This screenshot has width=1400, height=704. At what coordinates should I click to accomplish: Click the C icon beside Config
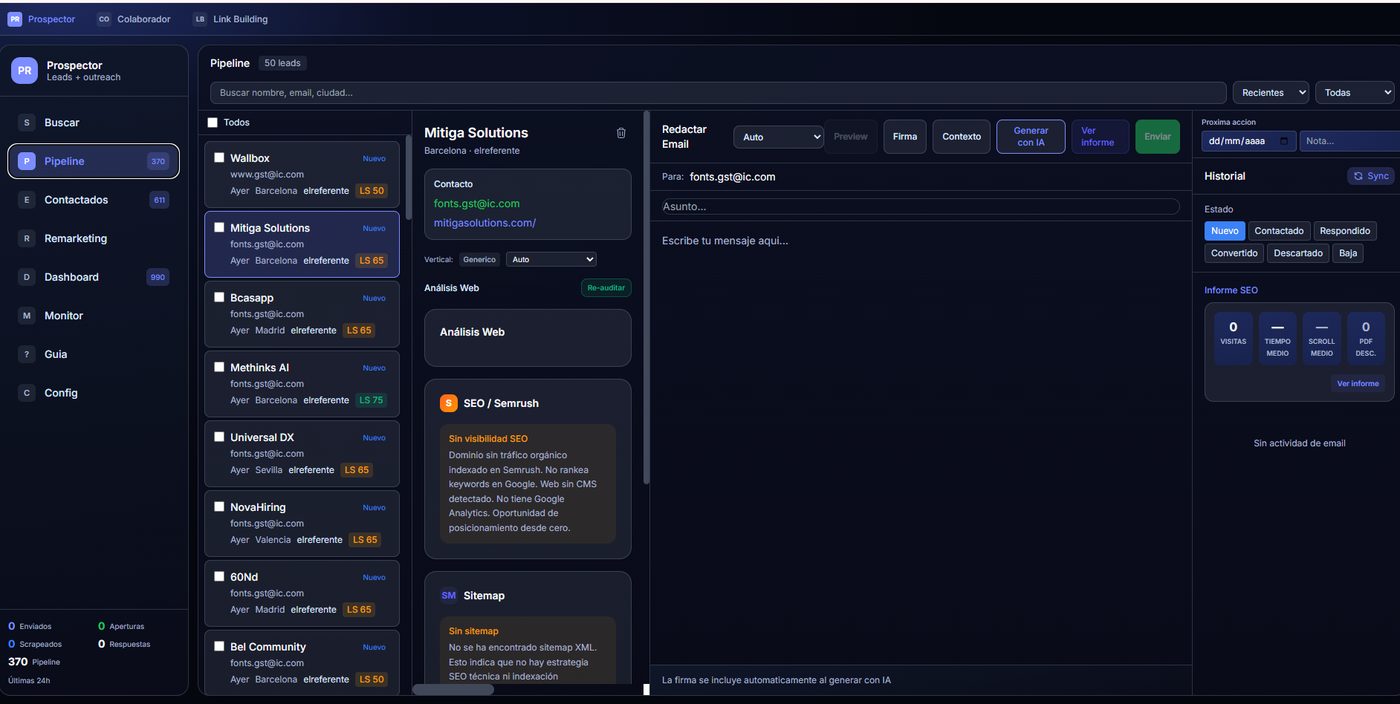[x=27, y=393]
